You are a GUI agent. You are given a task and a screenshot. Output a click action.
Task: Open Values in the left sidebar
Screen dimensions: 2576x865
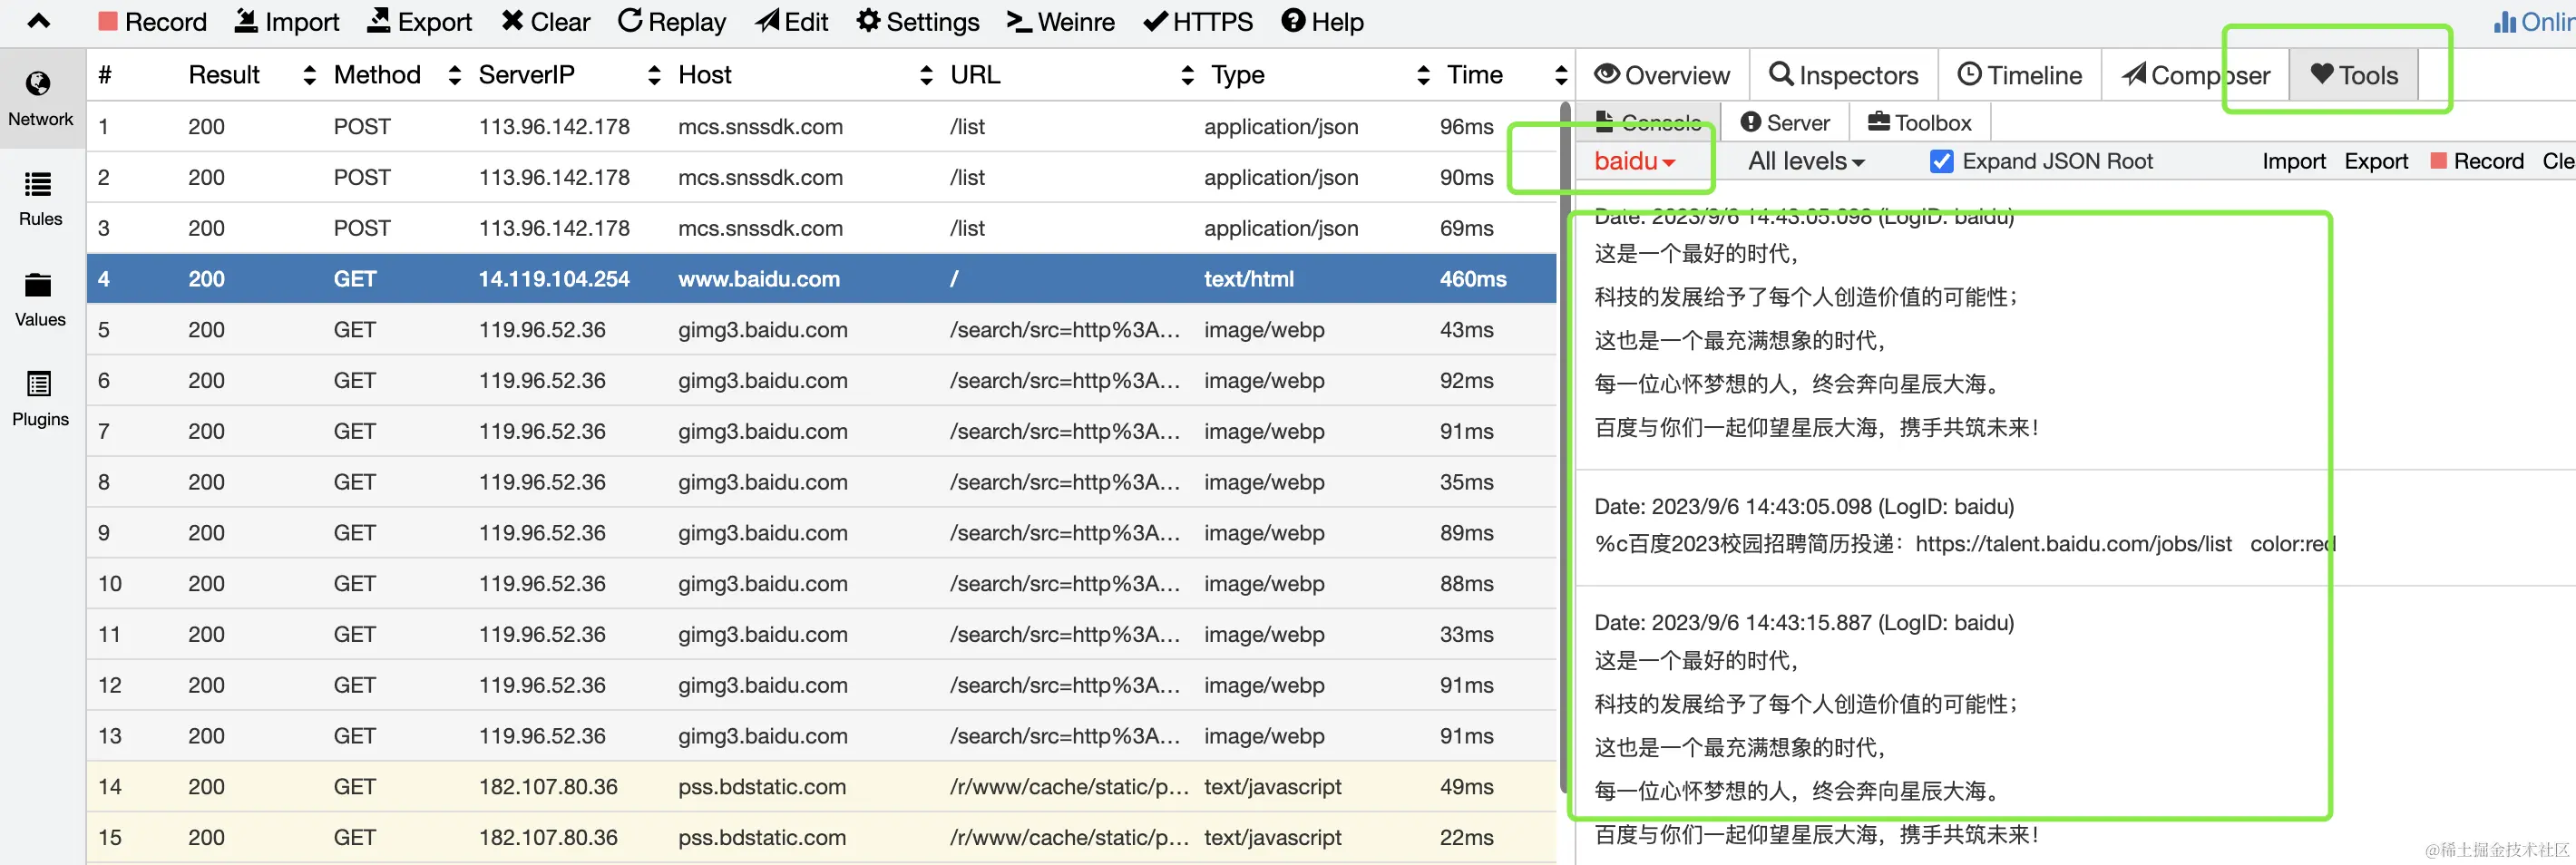click(40, 299)
